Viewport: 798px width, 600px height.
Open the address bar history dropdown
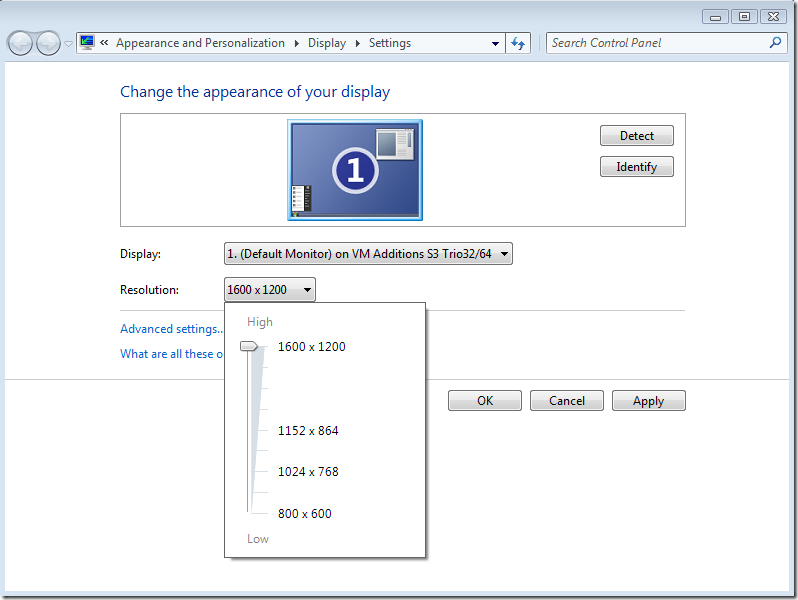[495, 44]
